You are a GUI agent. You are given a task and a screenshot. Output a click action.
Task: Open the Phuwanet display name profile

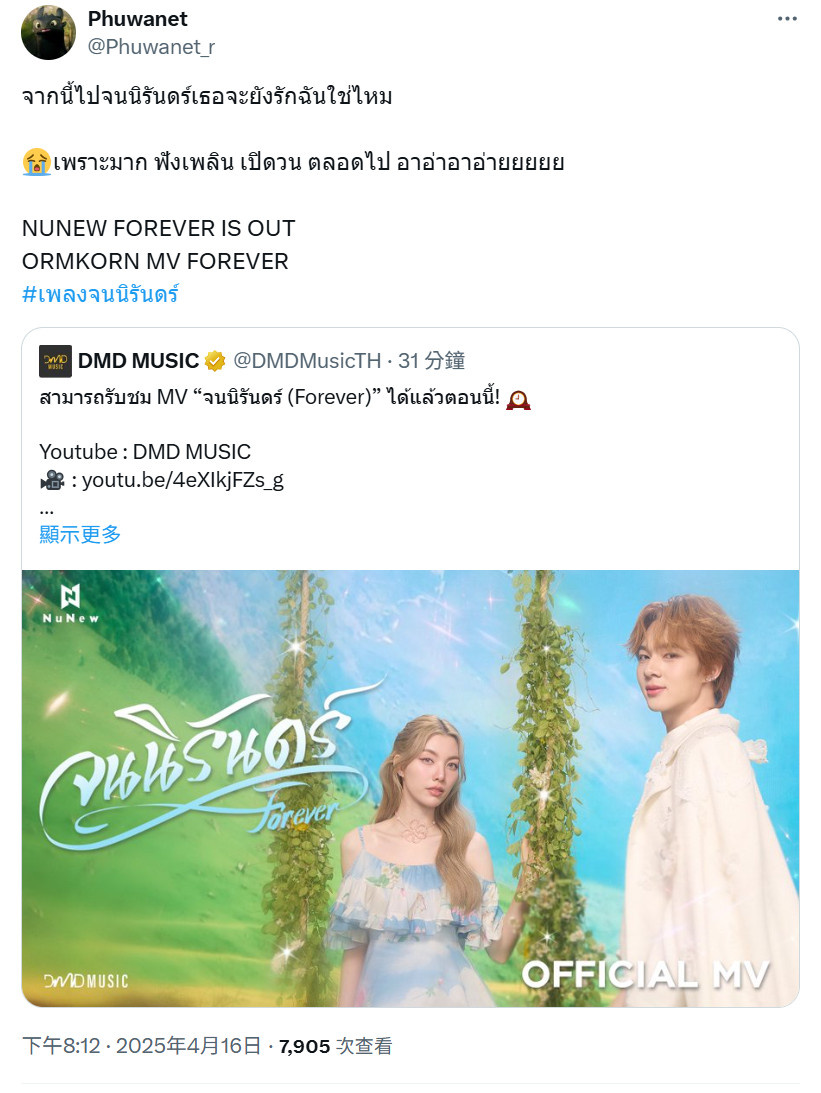[x=137, y=19]
